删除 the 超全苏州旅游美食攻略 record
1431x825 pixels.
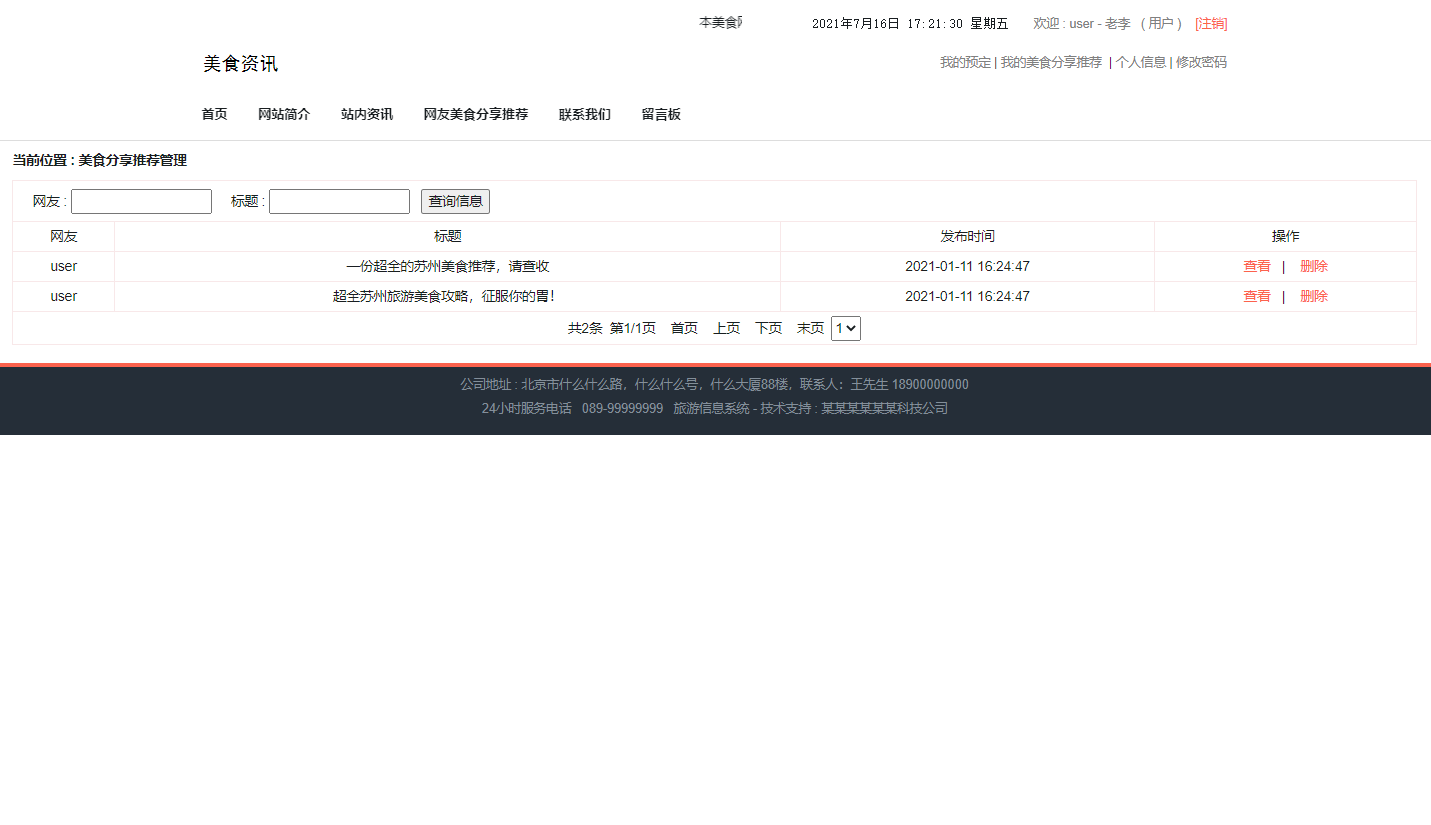(1313, 296)
